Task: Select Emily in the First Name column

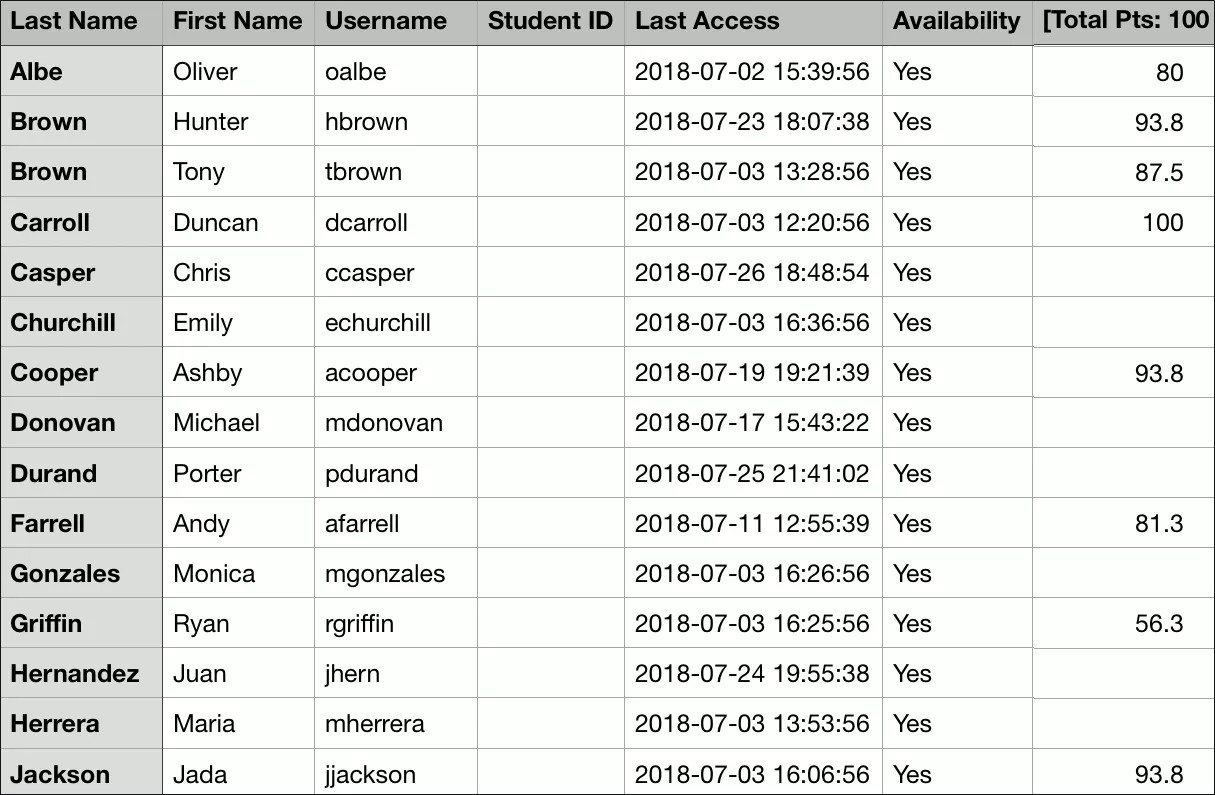Action: (203, 323)
